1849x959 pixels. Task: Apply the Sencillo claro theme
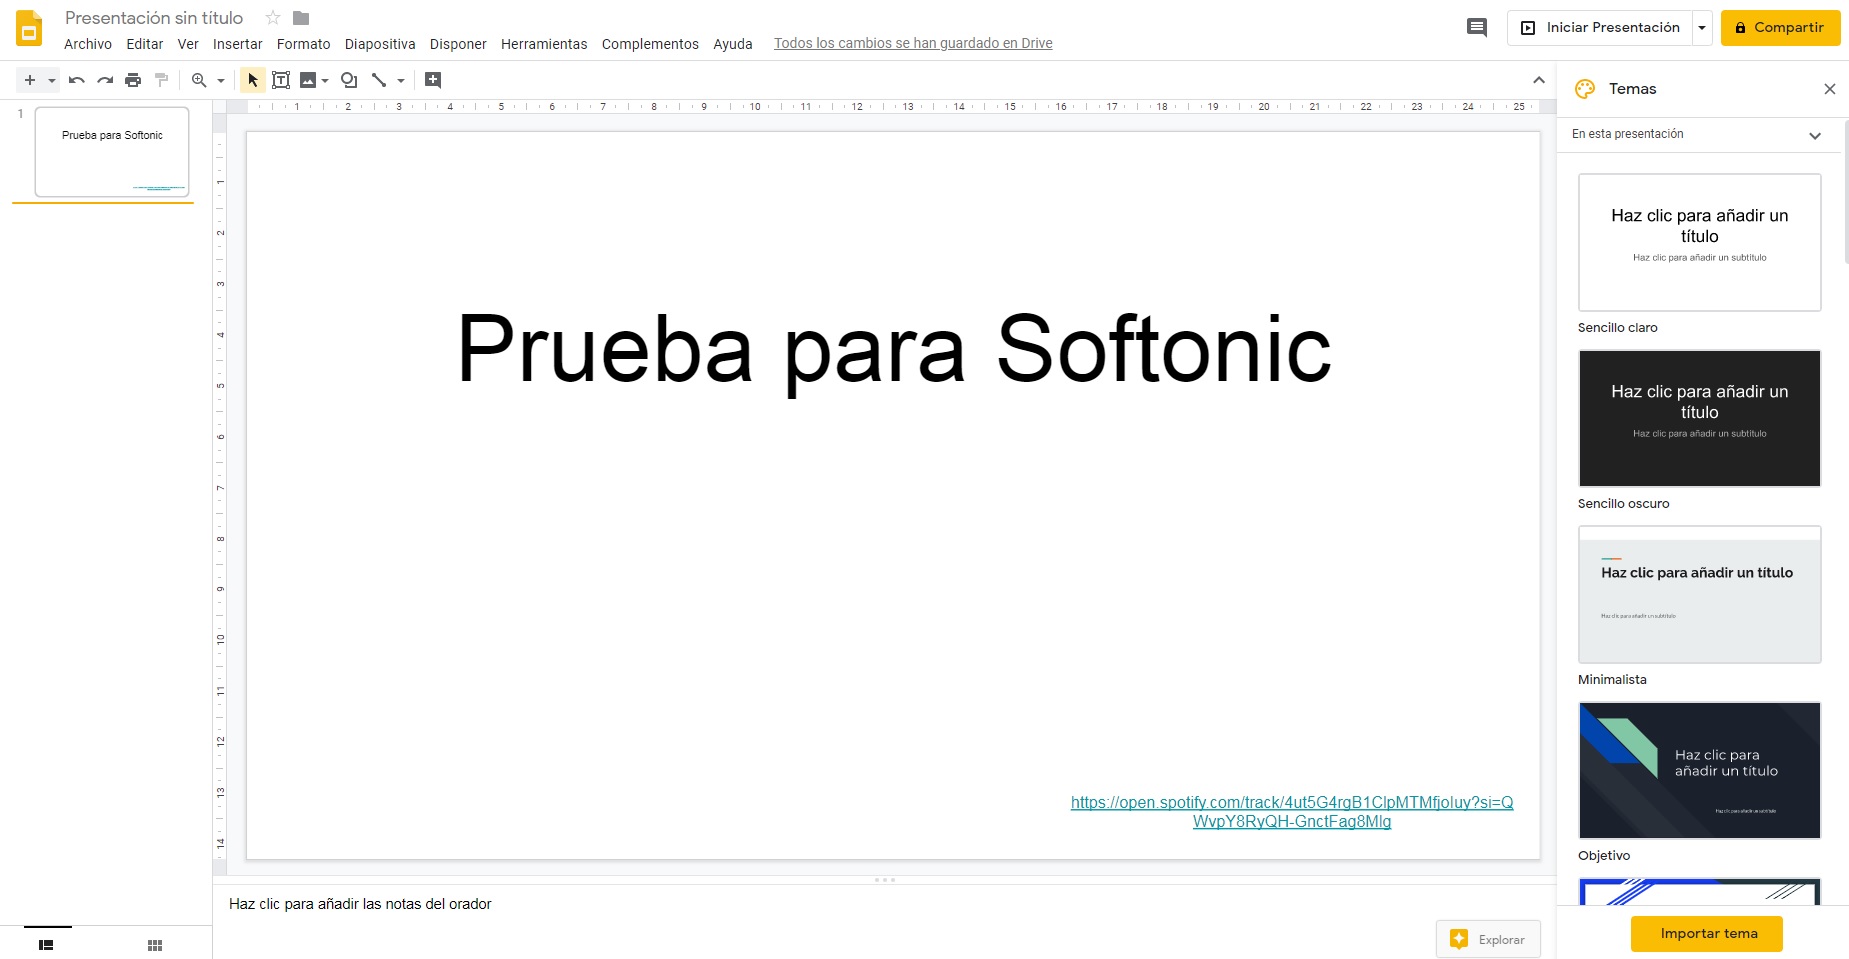(1700, 242)
